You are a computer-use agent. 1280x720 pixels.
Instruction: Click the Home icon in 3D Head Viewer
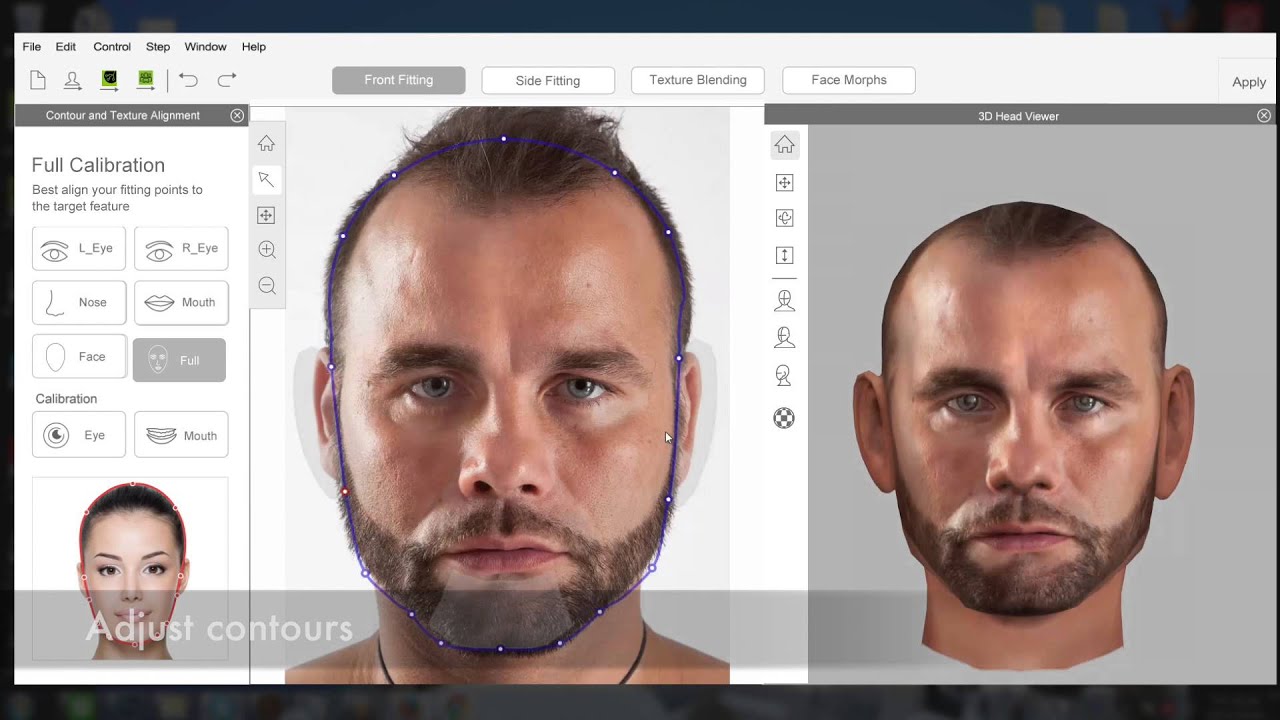(x=784, y=146)
